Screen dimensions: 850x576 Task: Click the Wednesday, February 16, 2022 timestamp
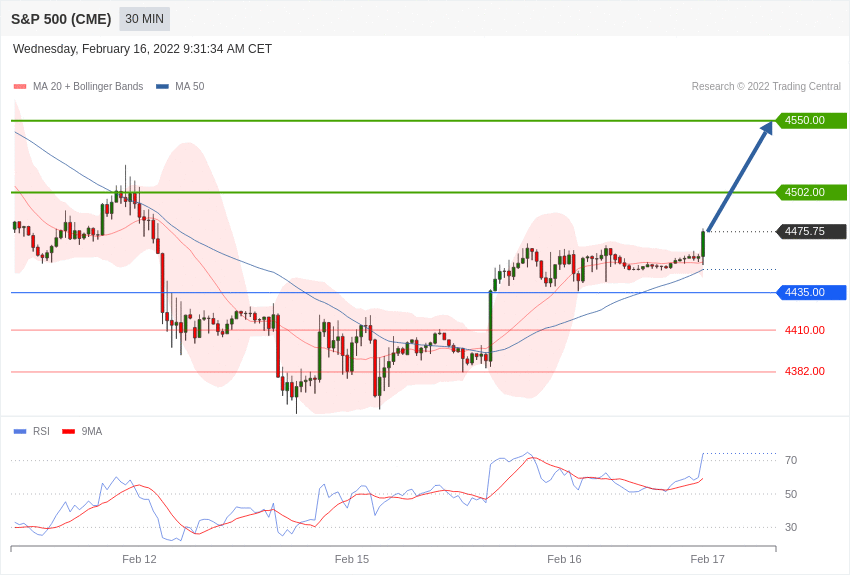tap(142, 49)
